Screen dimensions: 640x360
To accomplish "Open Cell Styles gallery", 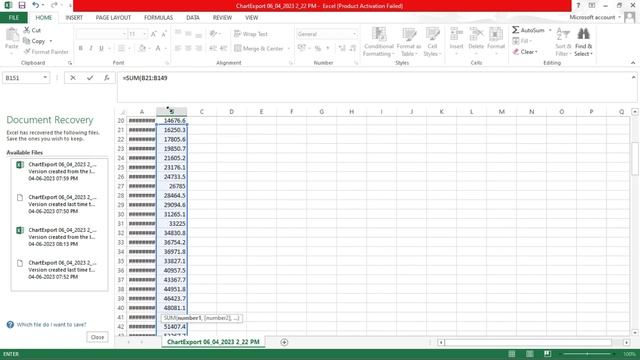I will 432,41.
